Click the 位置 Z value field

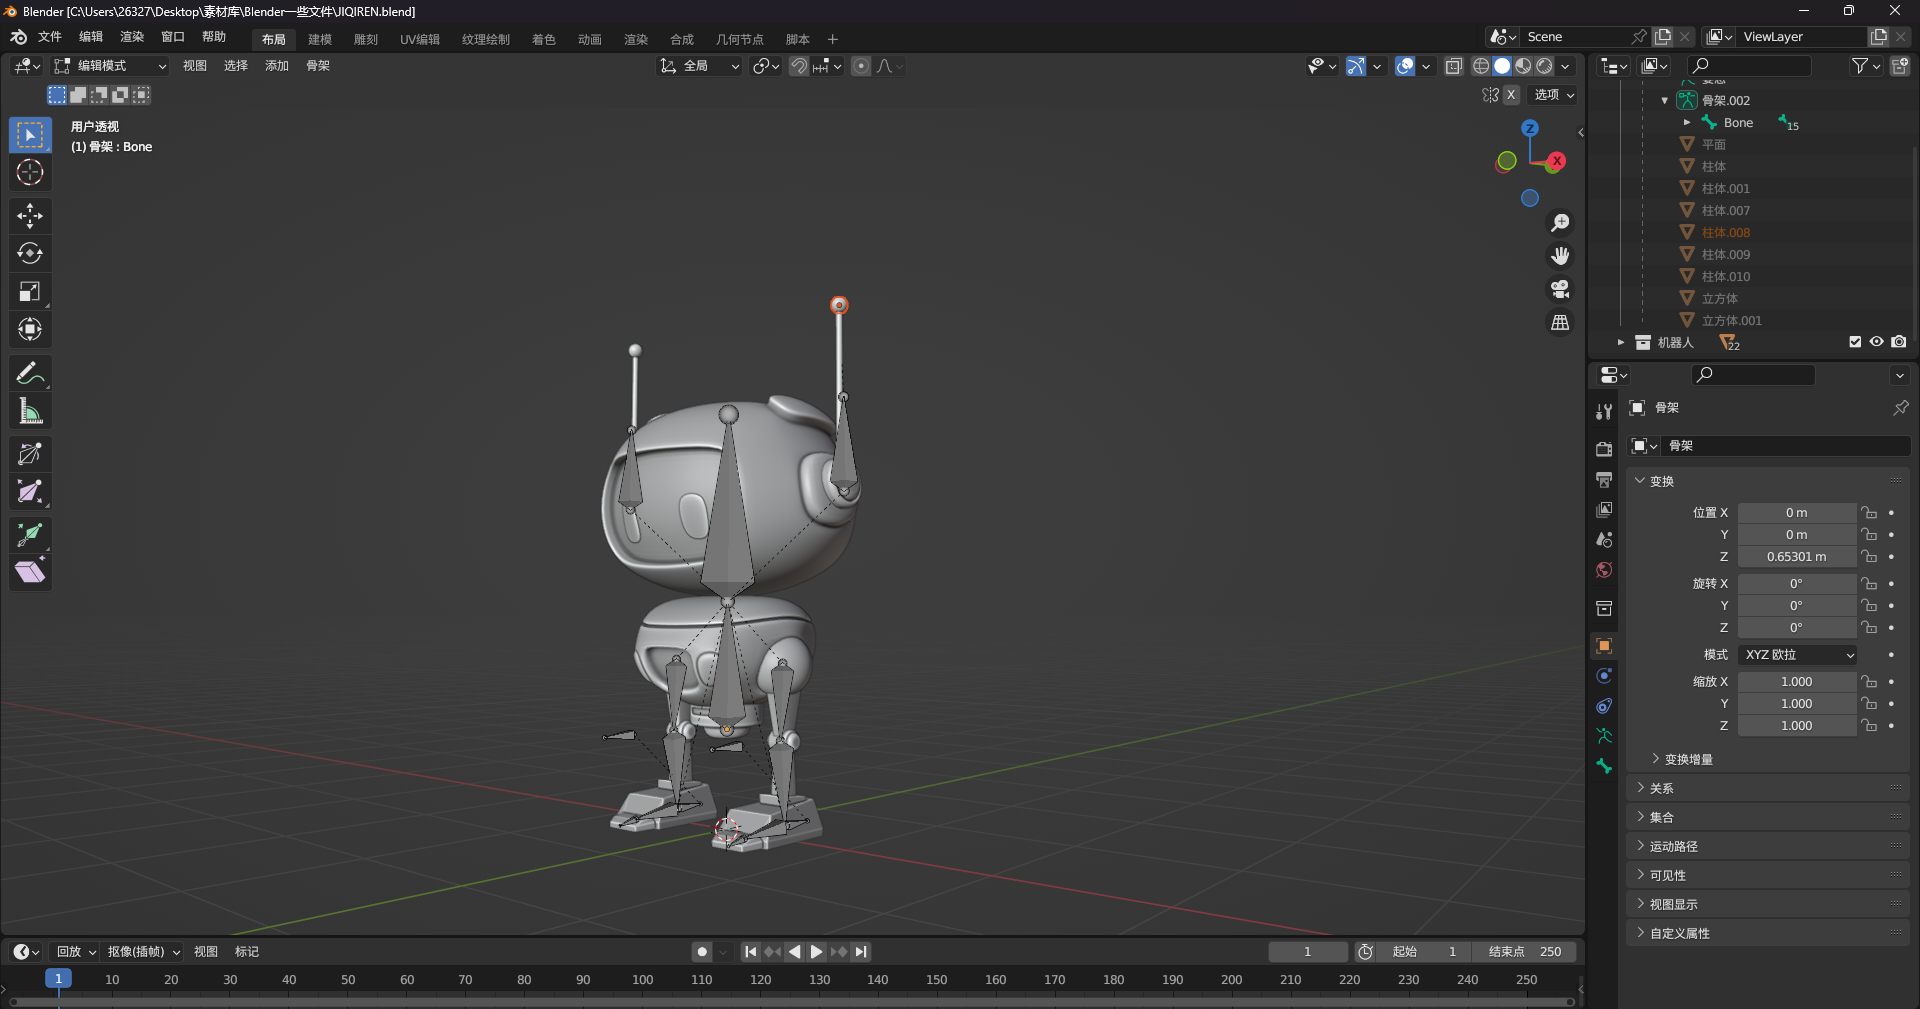point(1797,557)
